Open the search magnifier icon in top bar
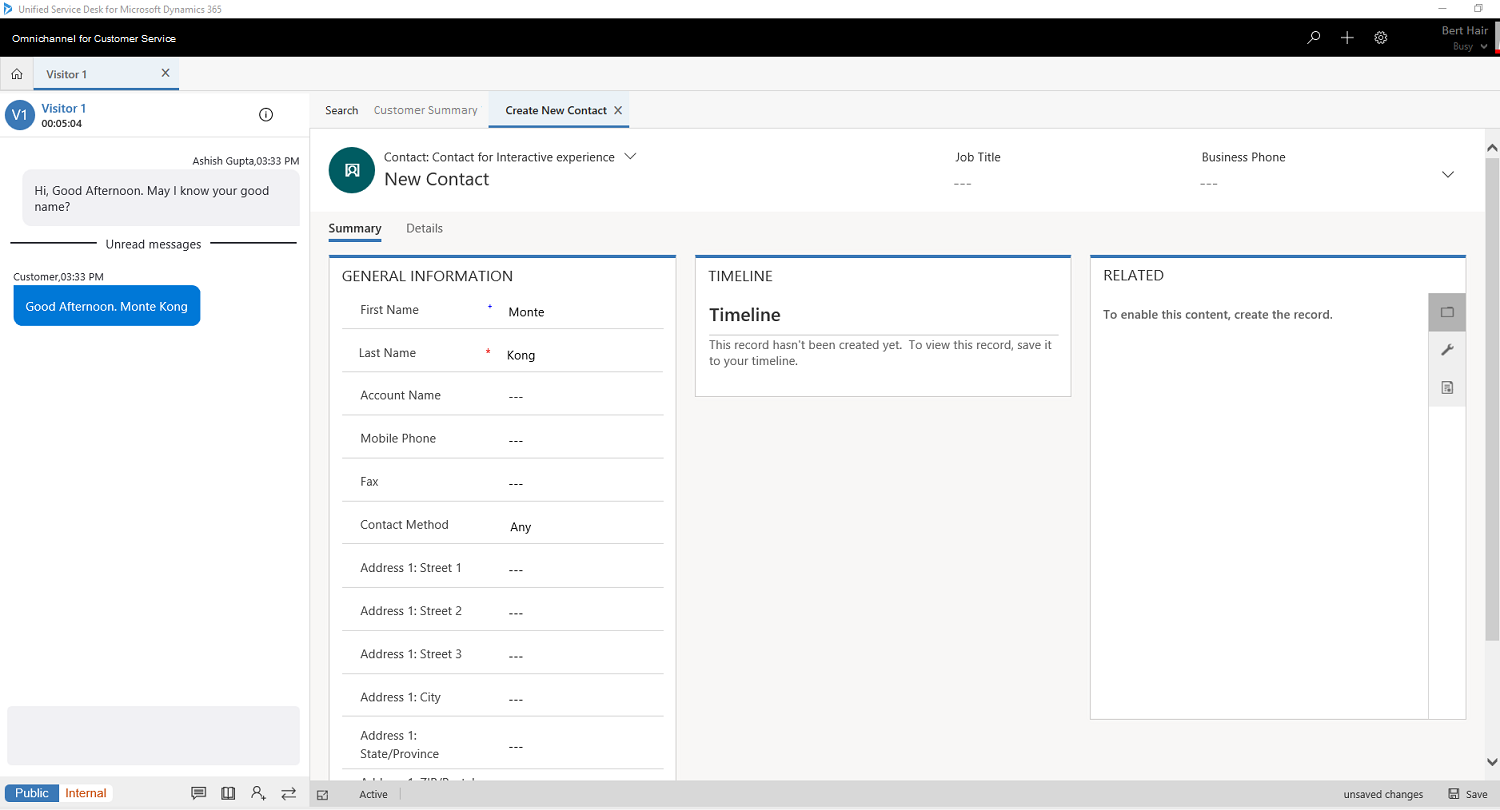This screenshot has height=810, width=1500. (1314, 38)
